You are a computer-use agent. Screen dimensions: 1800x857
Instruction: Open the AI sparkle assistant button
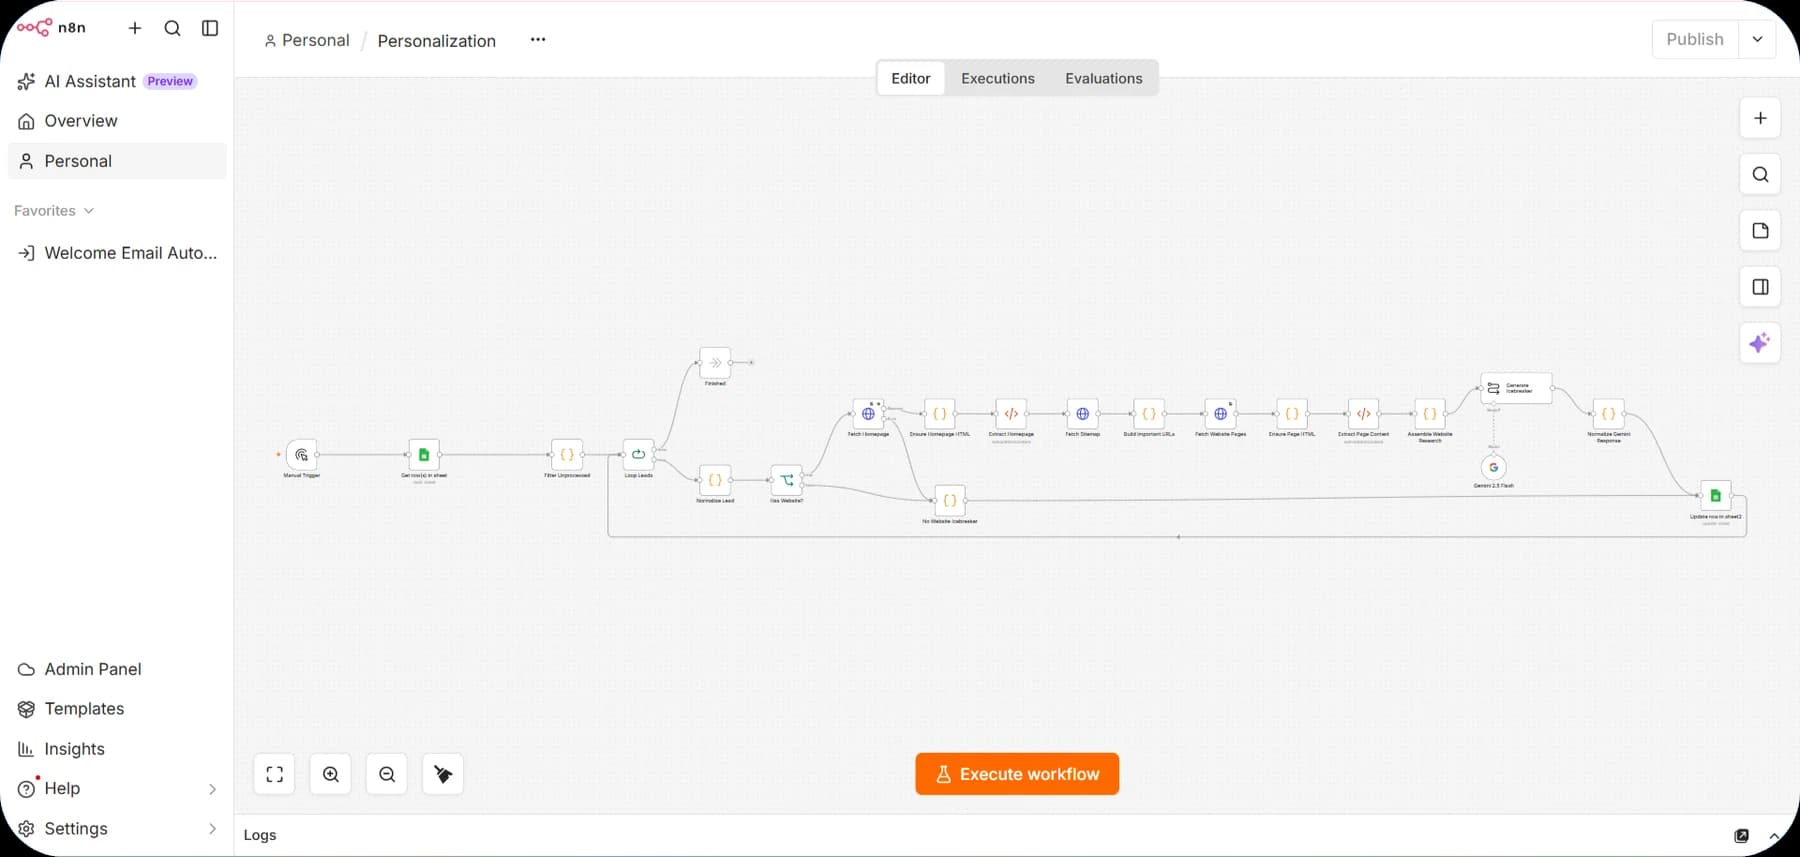1760,343
